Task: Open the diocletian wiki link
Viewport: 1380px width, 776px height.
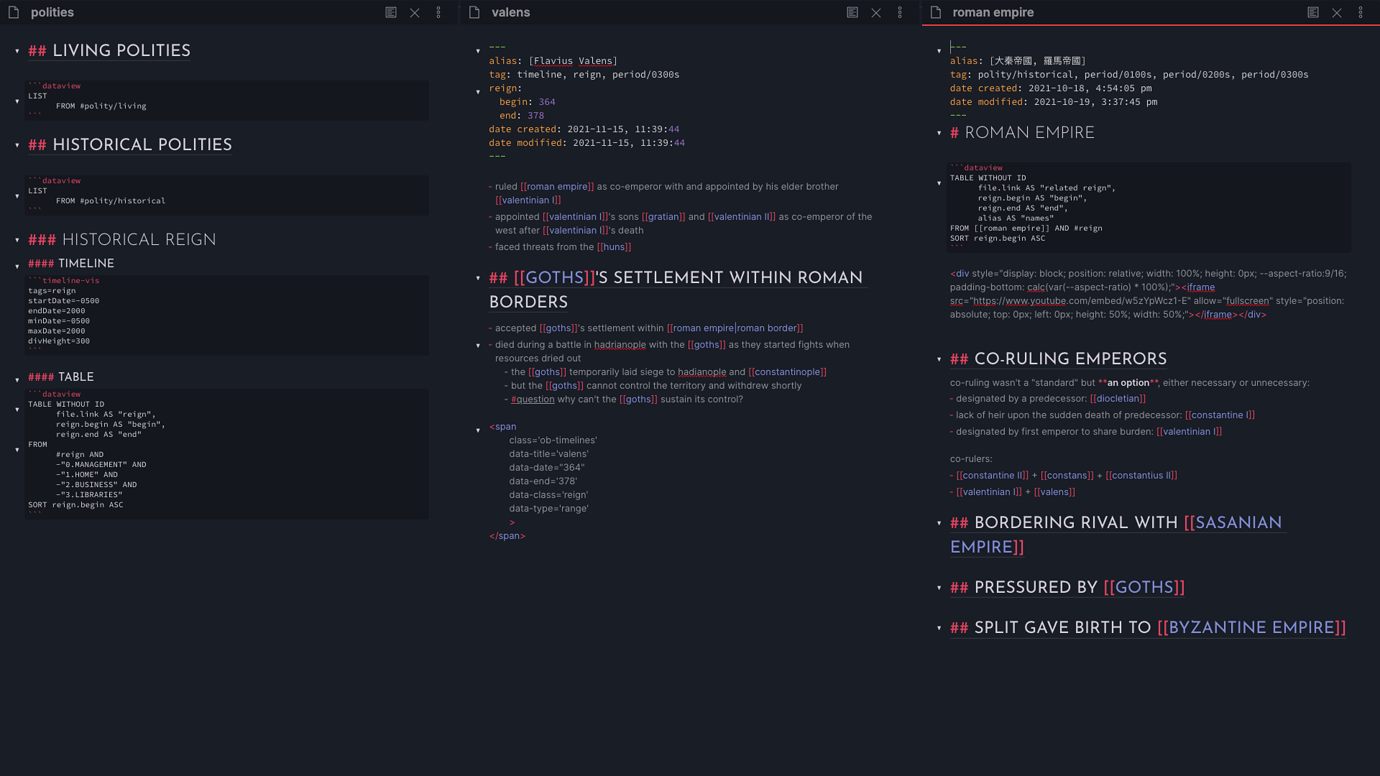Action: [x=1117, y=398]
